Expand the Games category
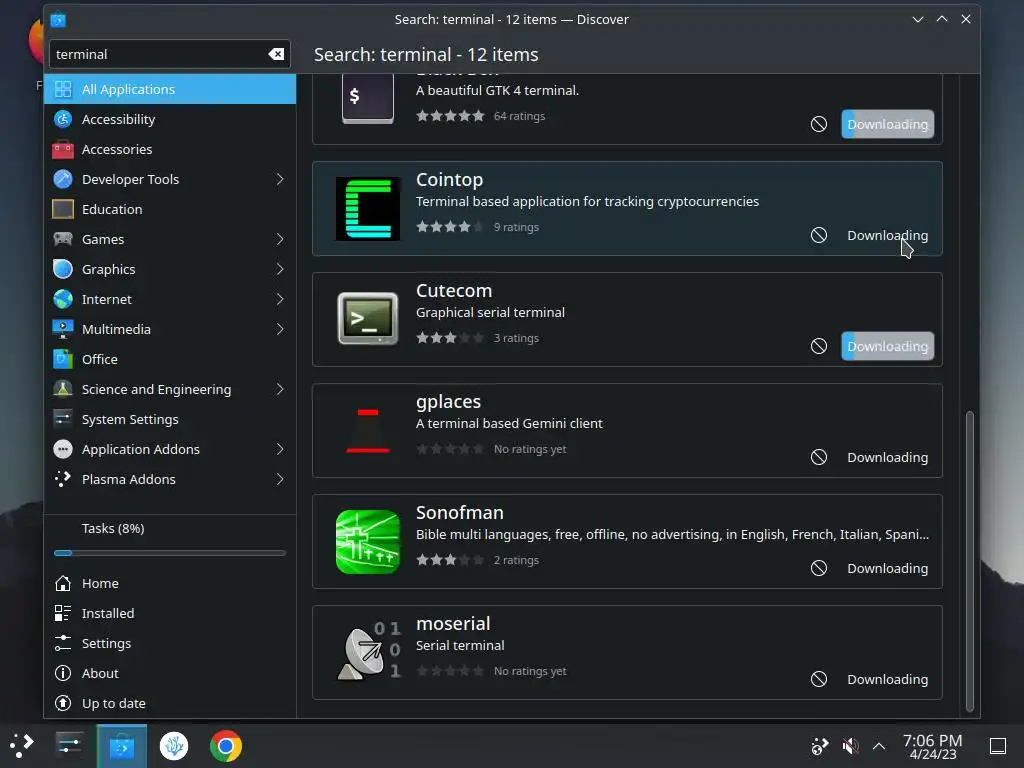Viewport: 1024px width, 768px height. [280, 239]
